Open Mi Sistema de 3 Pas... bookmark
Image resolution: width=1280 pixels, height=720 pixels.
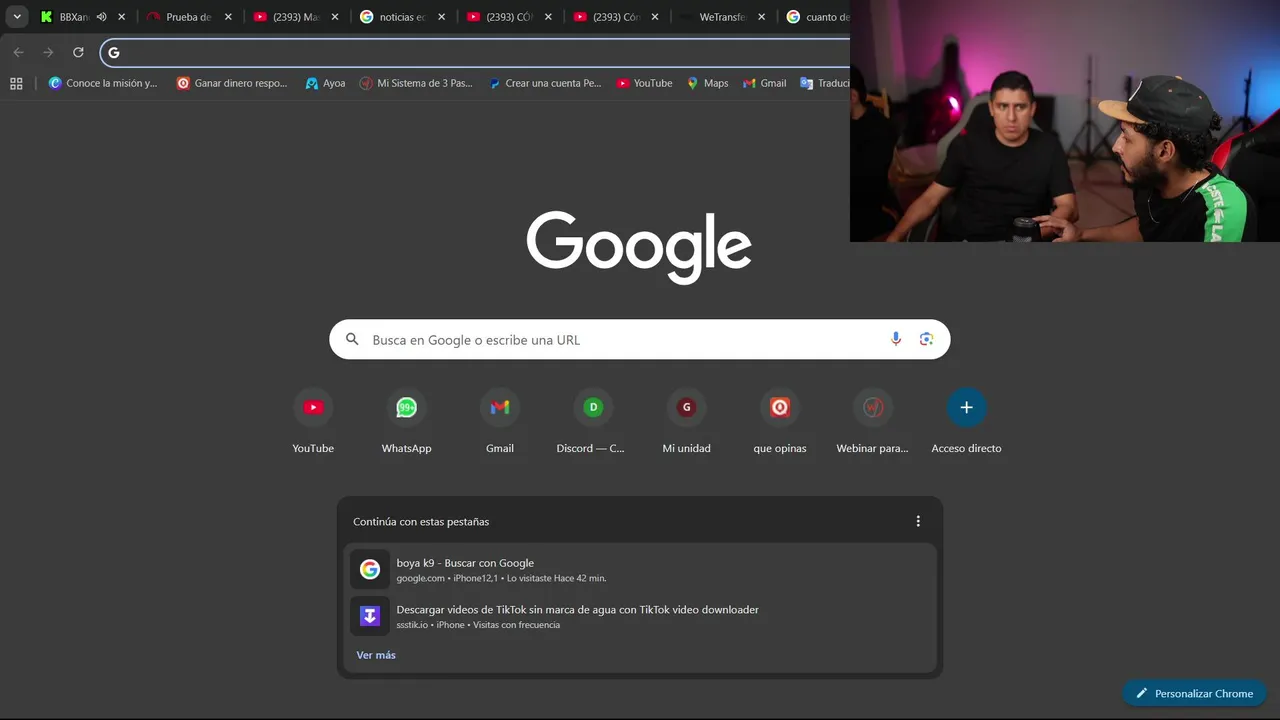416,84
